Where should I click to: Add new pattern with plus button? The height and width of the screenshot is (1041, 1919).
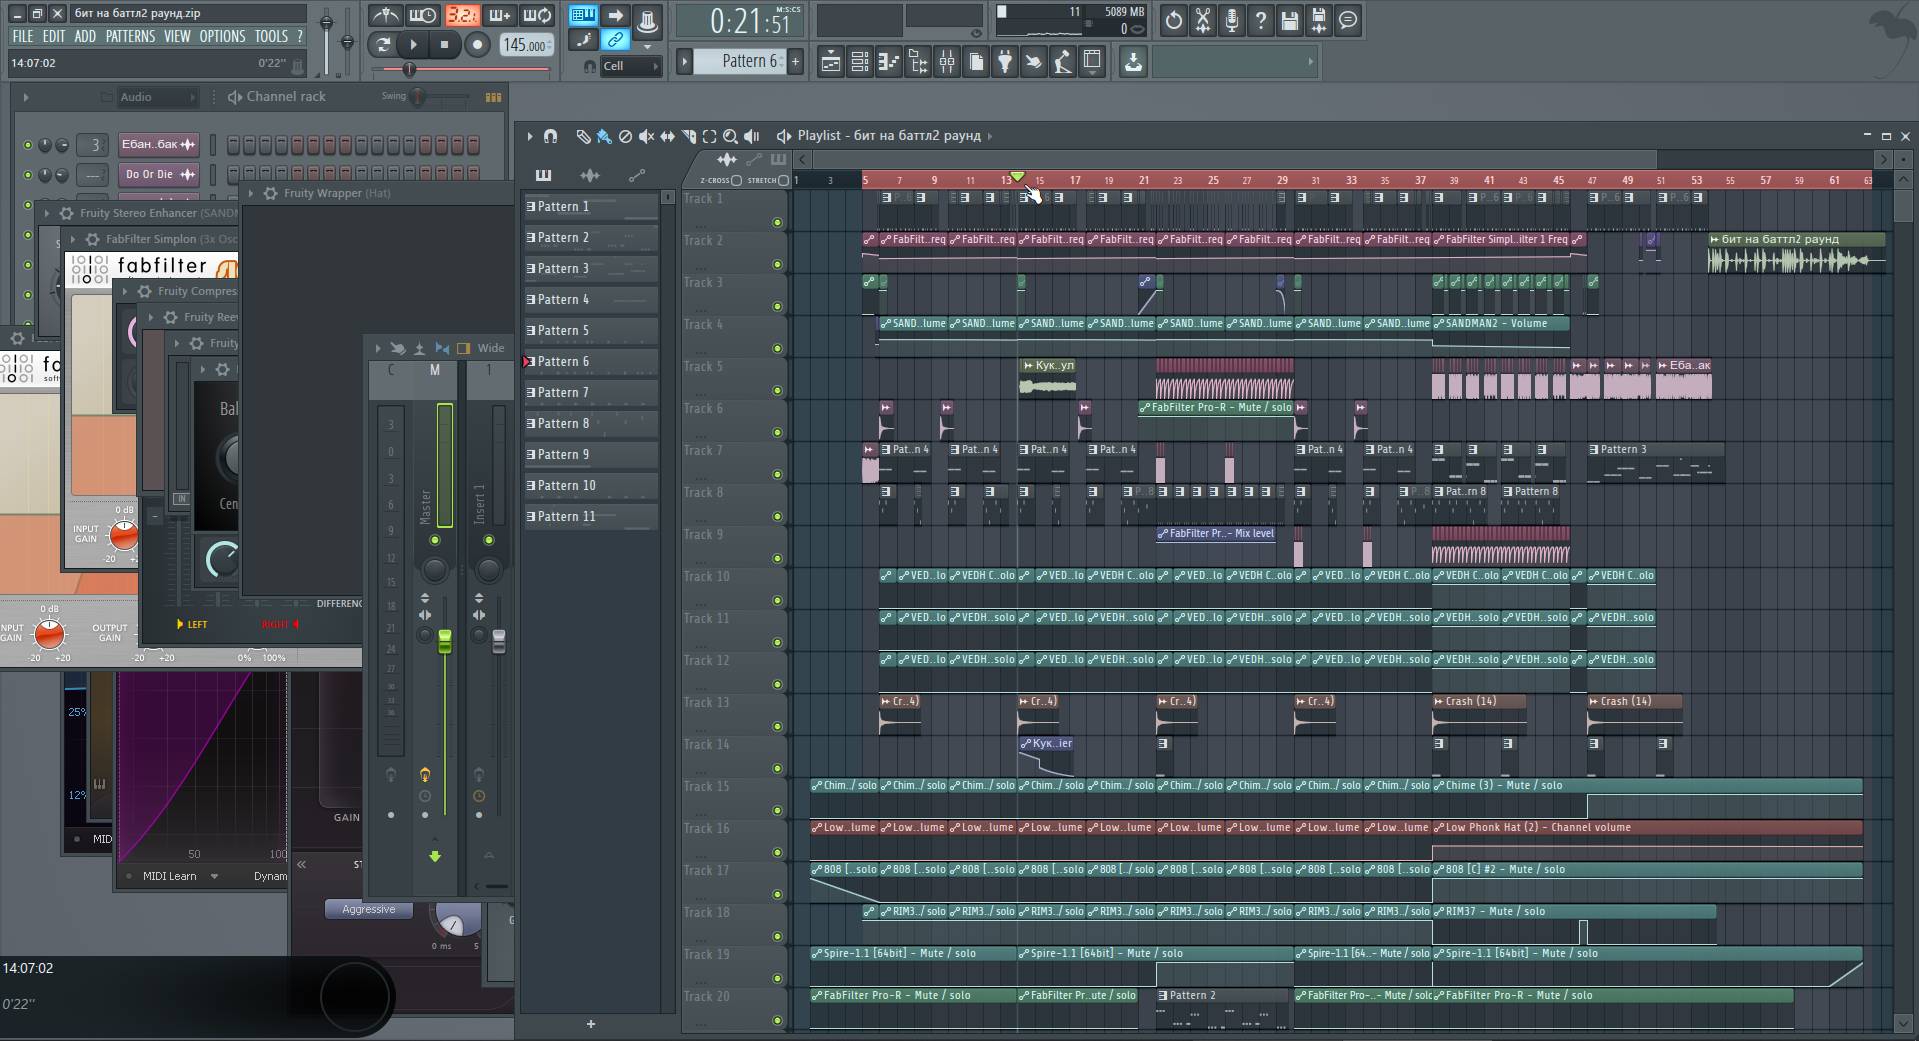tap(795, 61)
